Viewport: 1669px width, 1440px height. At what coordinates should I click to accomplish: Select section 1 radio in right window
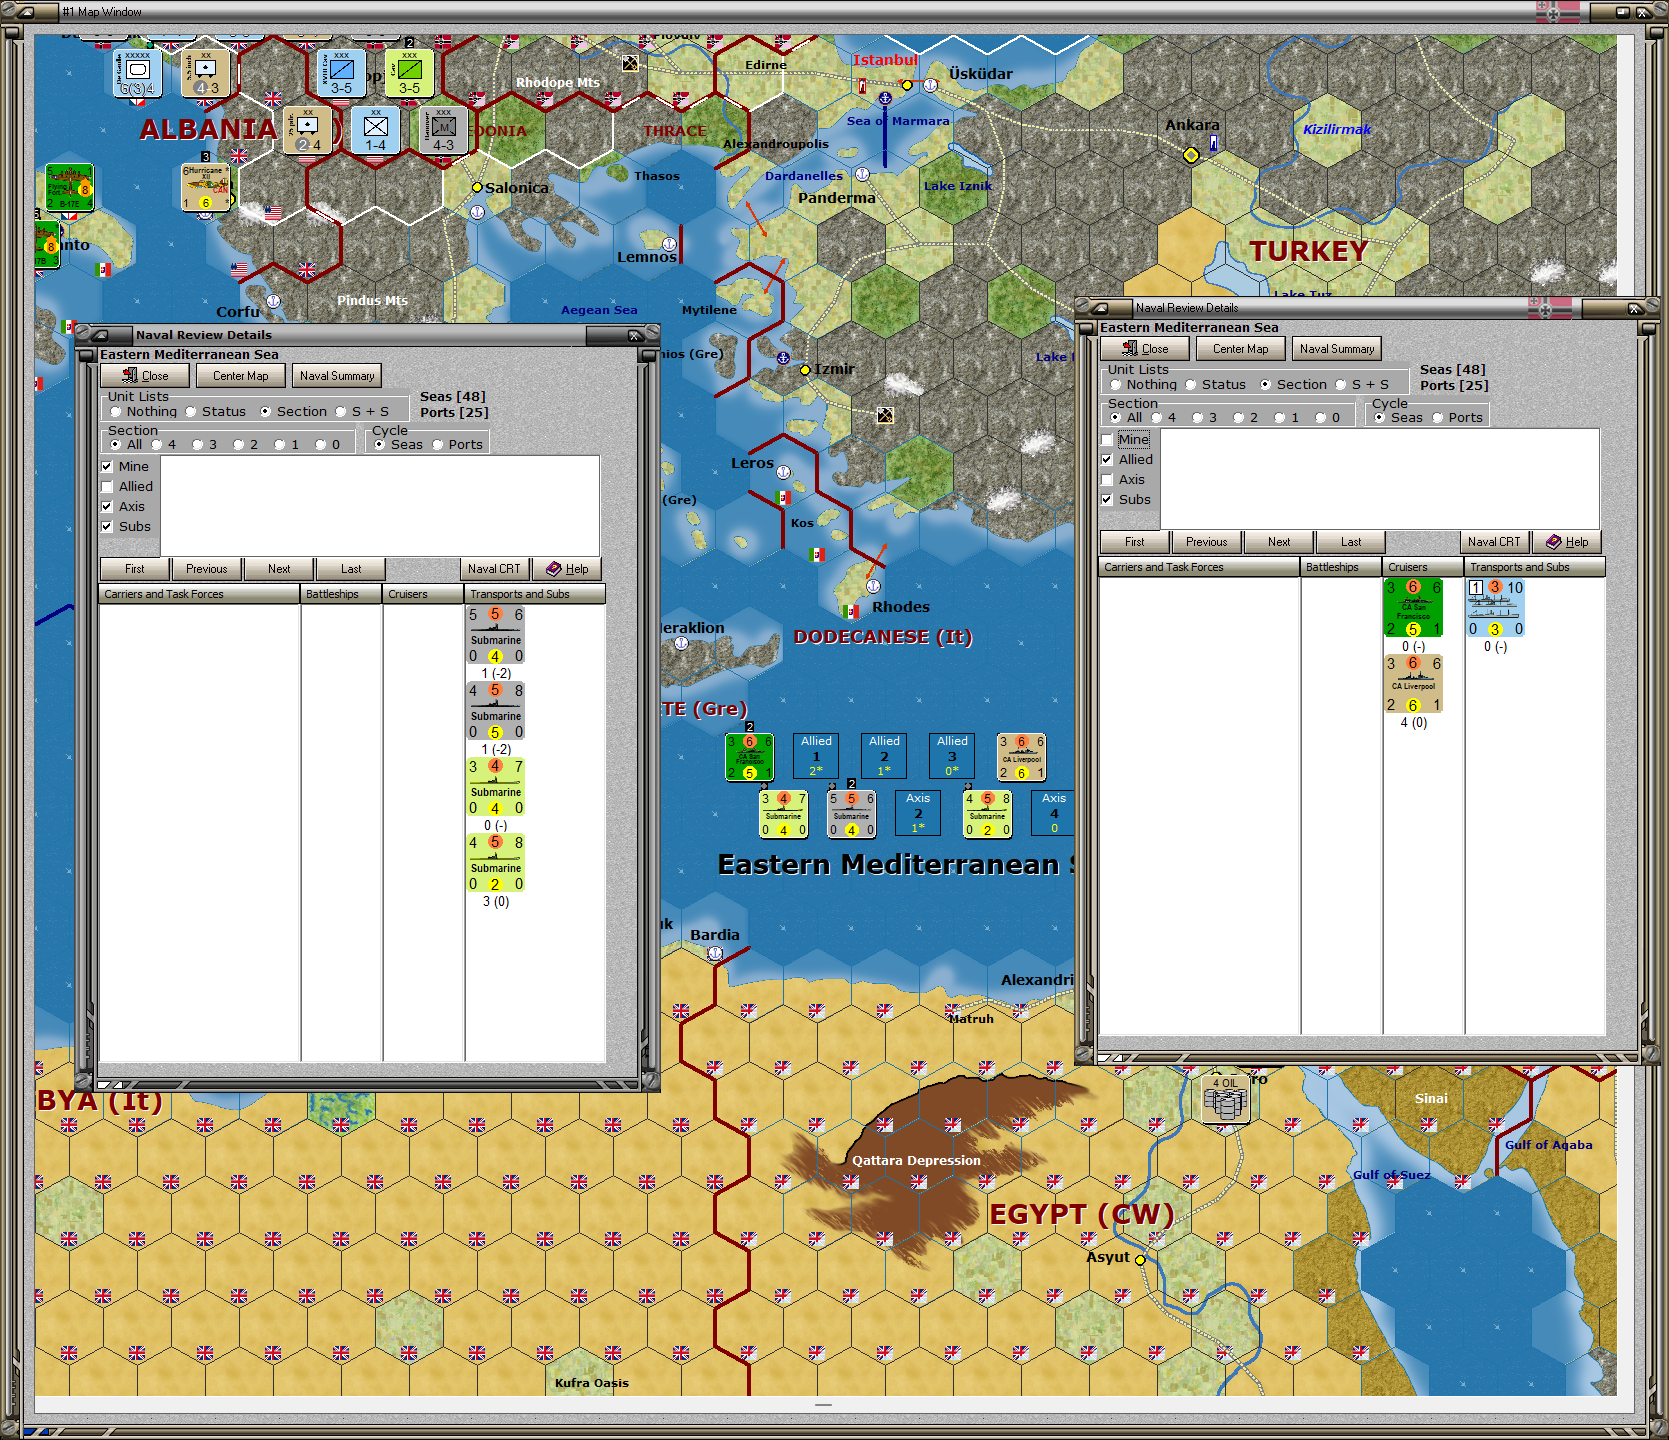(x=1280, y=418)
